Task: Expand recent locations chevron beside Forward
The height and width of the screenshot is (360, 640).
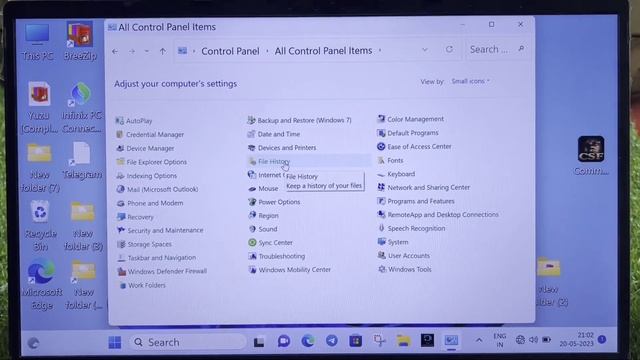Action: tap(147, 51)
